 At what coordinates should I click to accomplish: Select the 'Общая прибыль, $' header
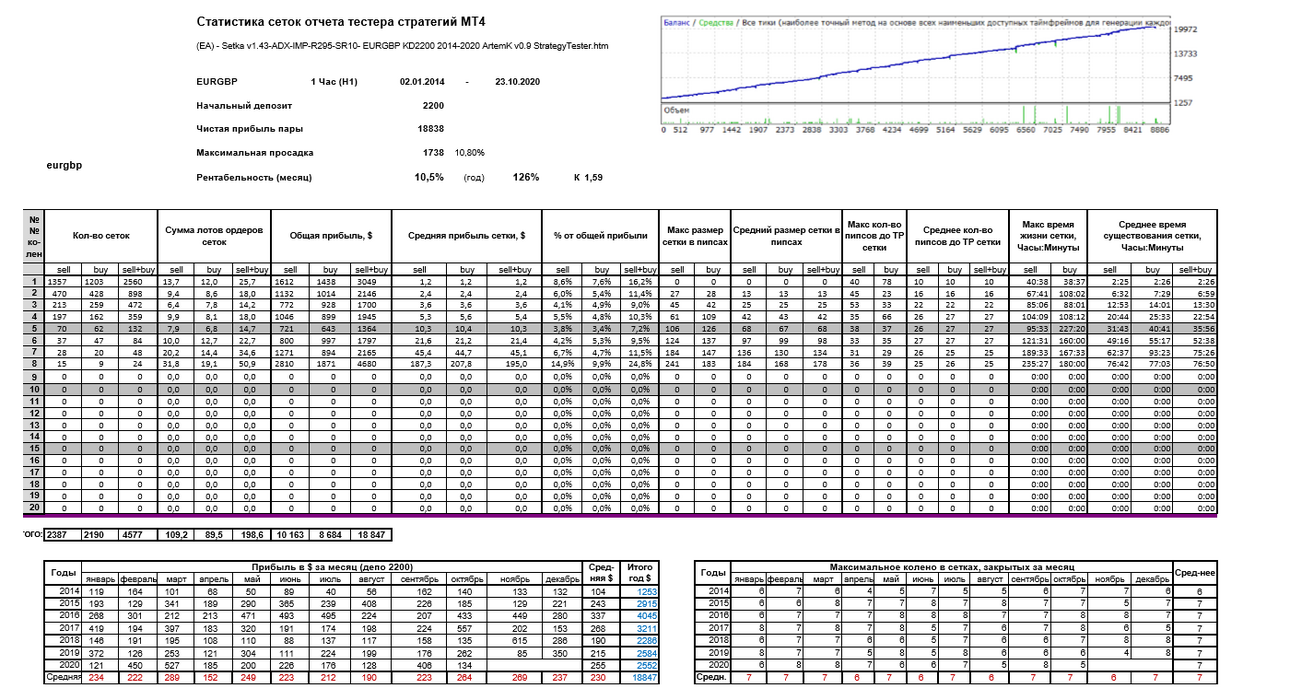tap(331, 236)
